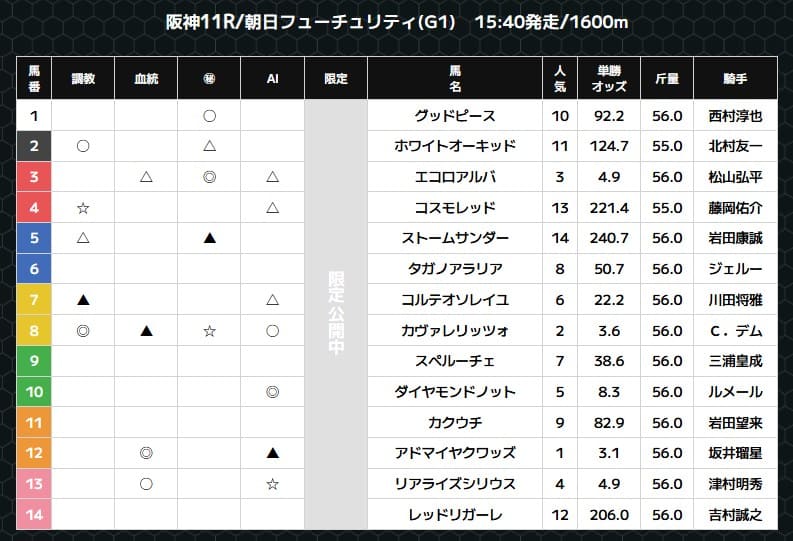Click the ○ 調教 mark for ホワイトオーキッド
The image size is (793, 541).
[x=83, y=146]
